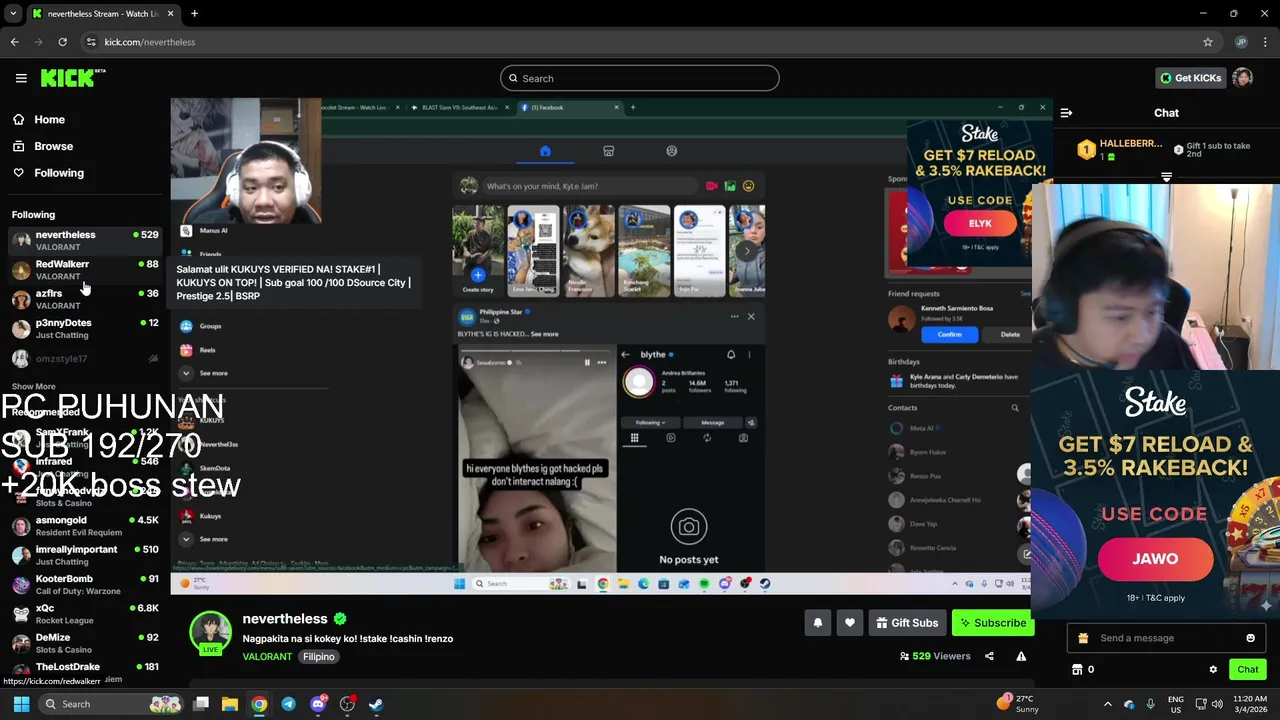Screen dimensions: 1280x720
Task: Open Windows Start menu
Action: [x=21, y=704]
